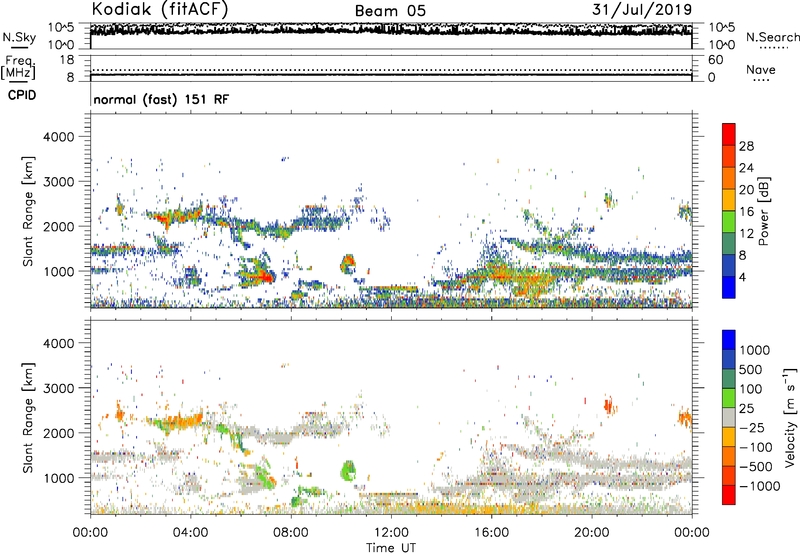Click the velocity panel 'Slant Range [km]' label
The width and height of the screenshot is (800, 554).
pyautogui.click(x=28, y=418)
